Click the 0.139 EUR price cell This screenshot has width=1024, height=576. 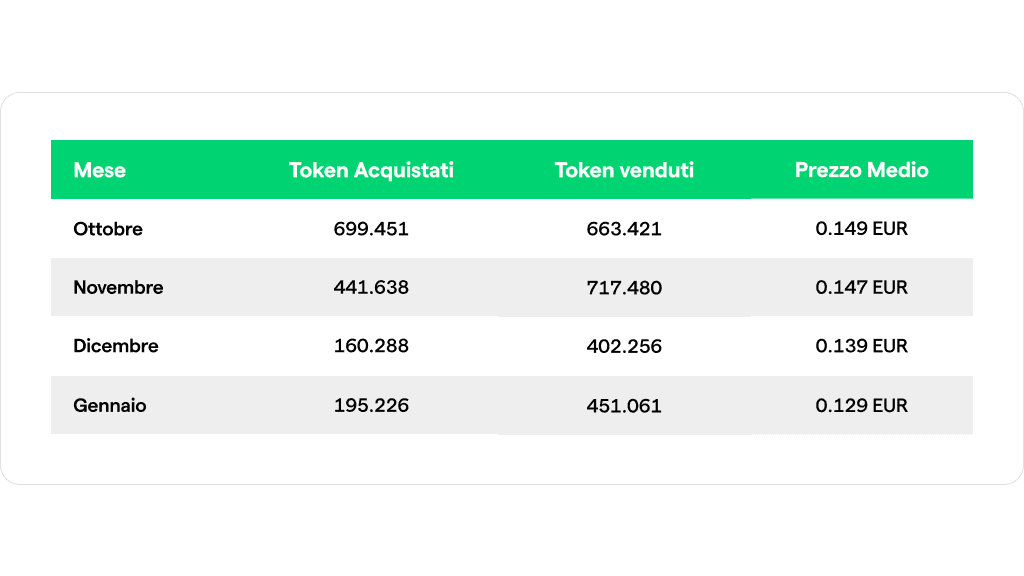pyautogui.click(x=861, y=346)
